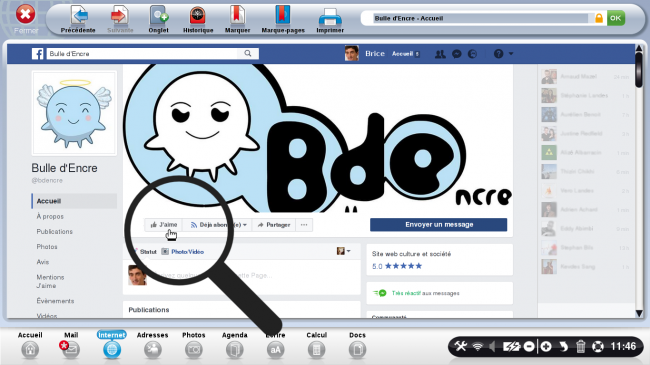The image size is (650, 365).
Task: Open chat with Adrien Achard
Action: point(585,210)
